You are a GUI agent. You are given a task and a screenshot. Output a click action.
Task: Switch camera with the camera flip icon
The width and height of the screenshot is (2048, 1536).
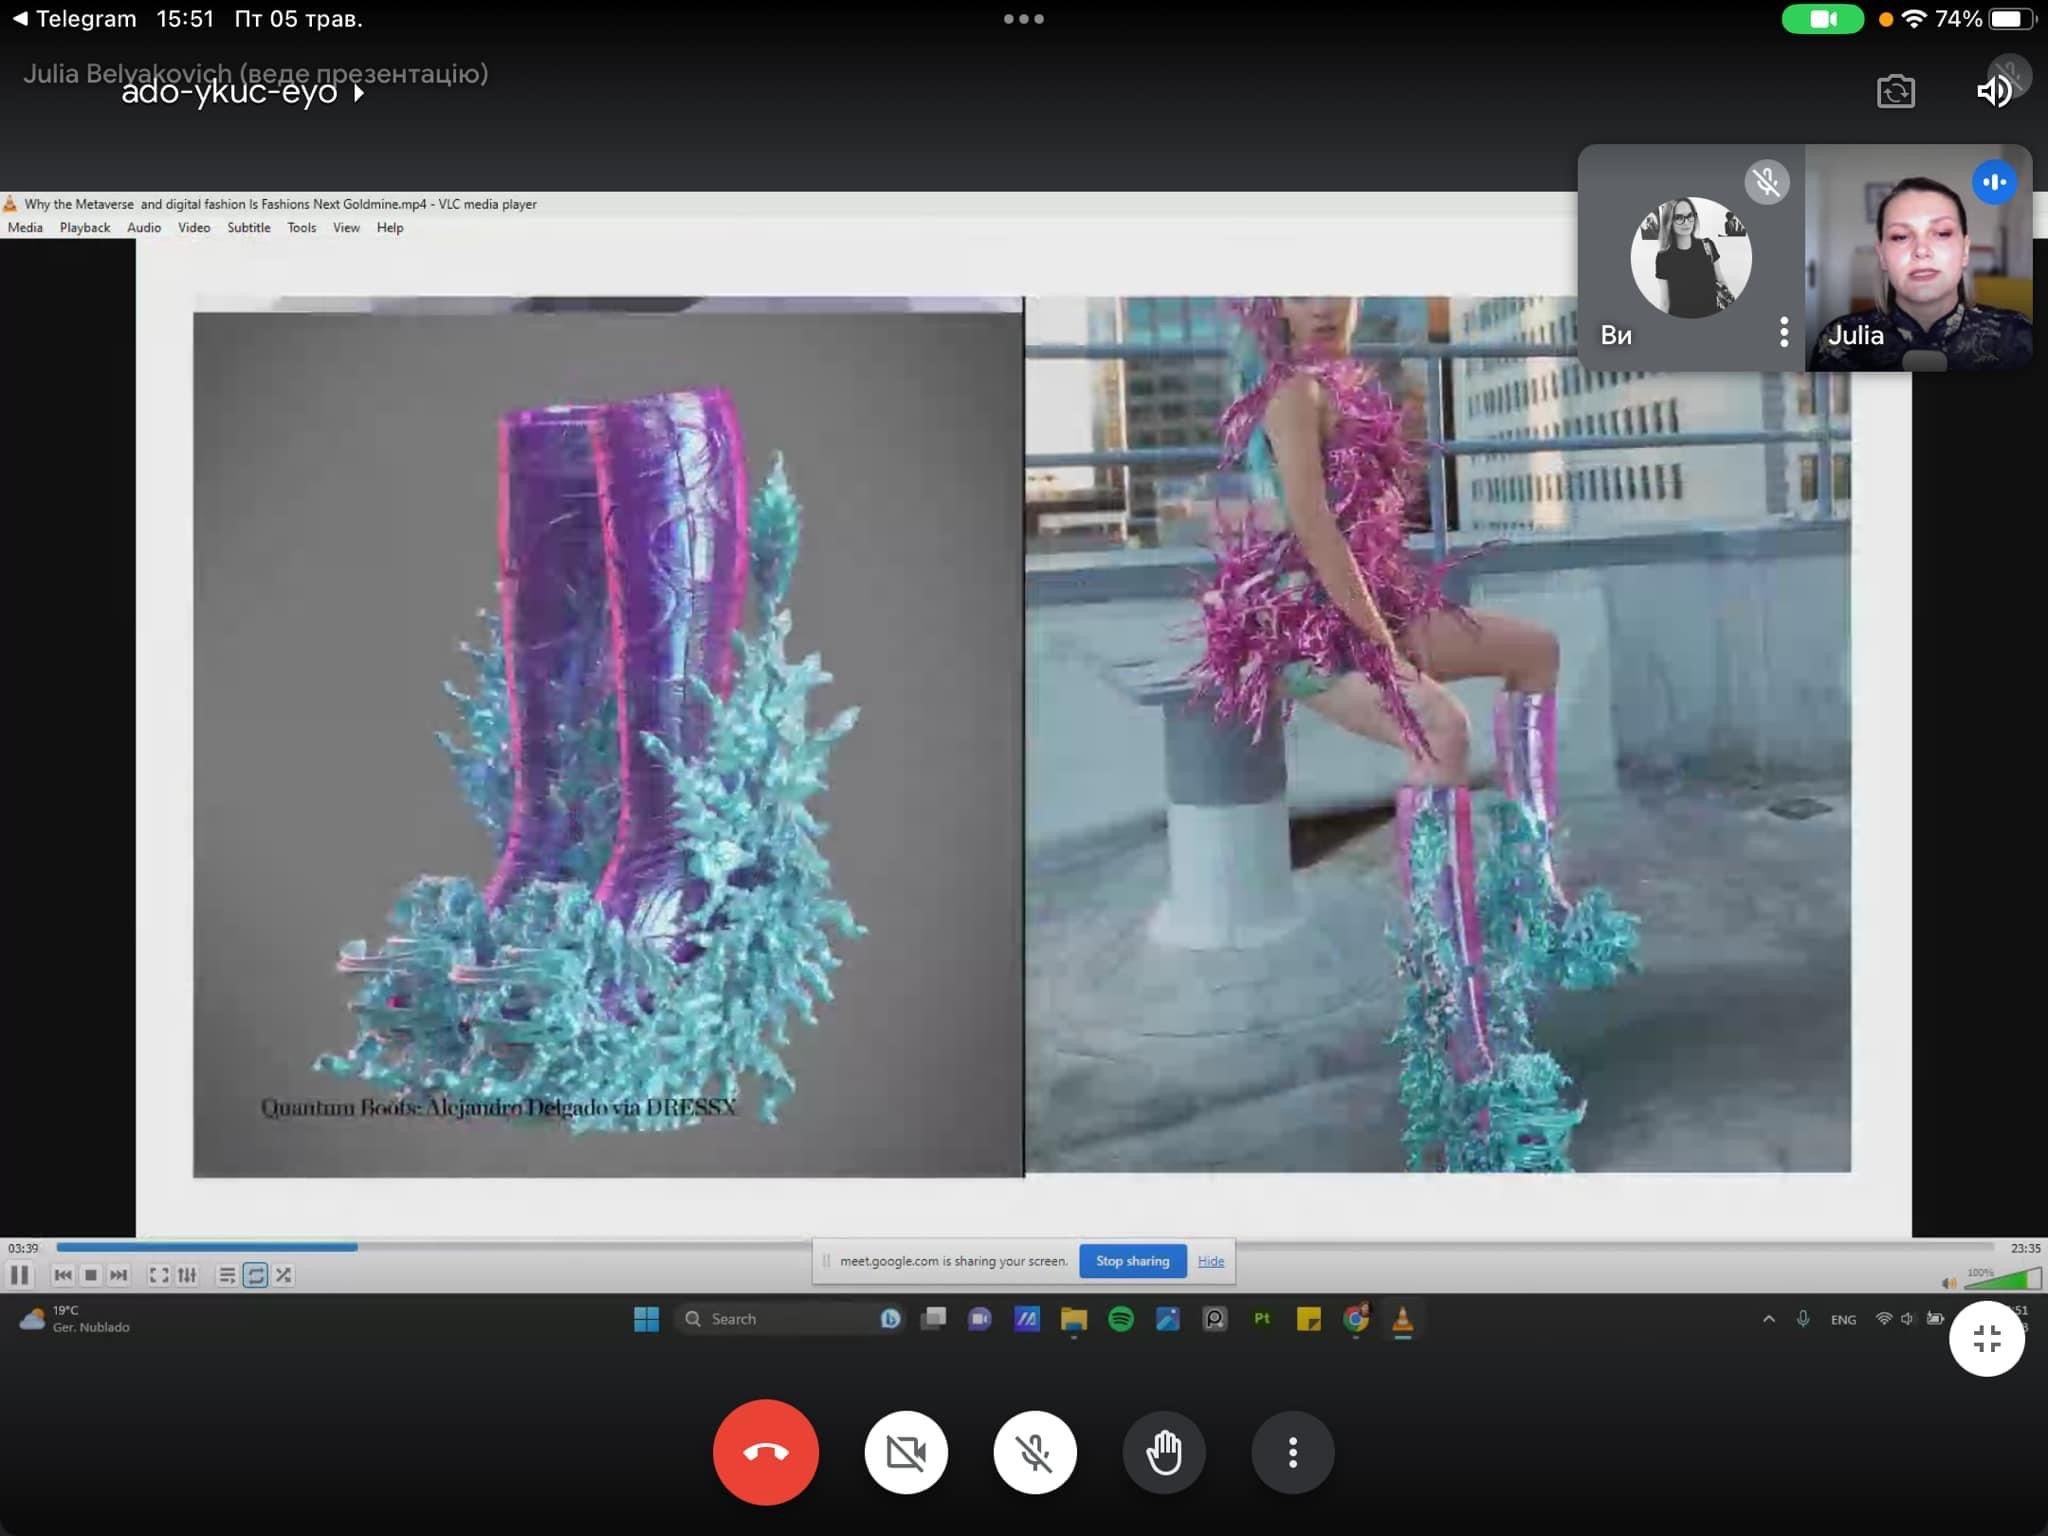[1895, 92]
